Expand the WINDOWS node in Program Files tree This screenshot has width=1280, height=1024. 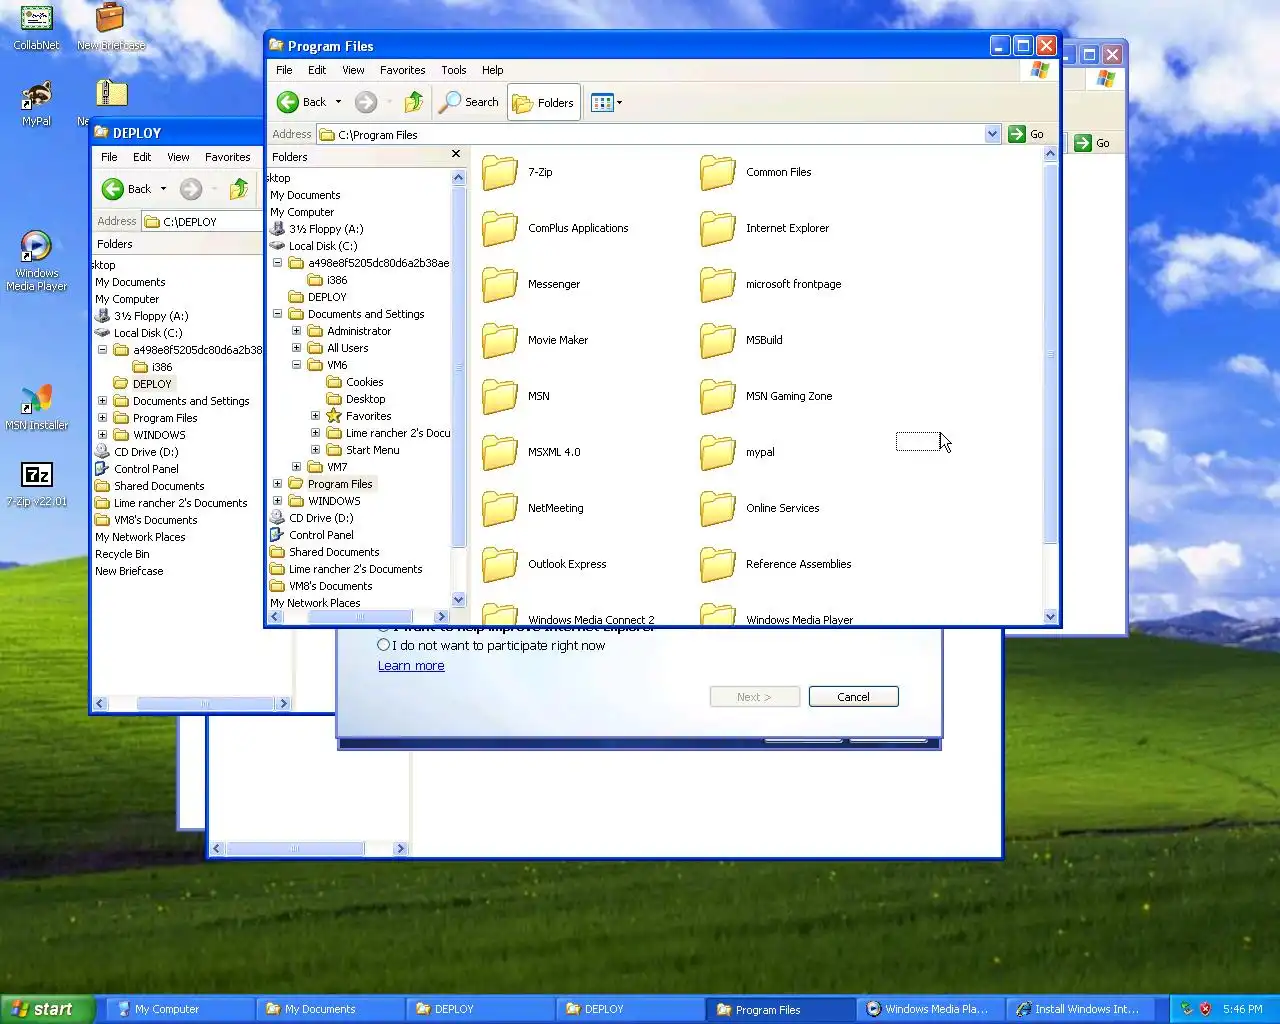click(x=278, y=501)
